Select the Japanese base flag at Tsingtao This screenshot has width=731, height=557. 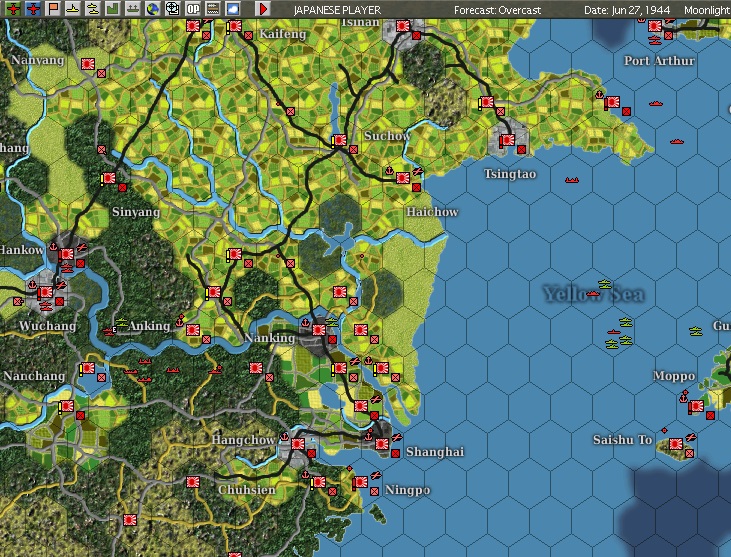pos(507,139)
